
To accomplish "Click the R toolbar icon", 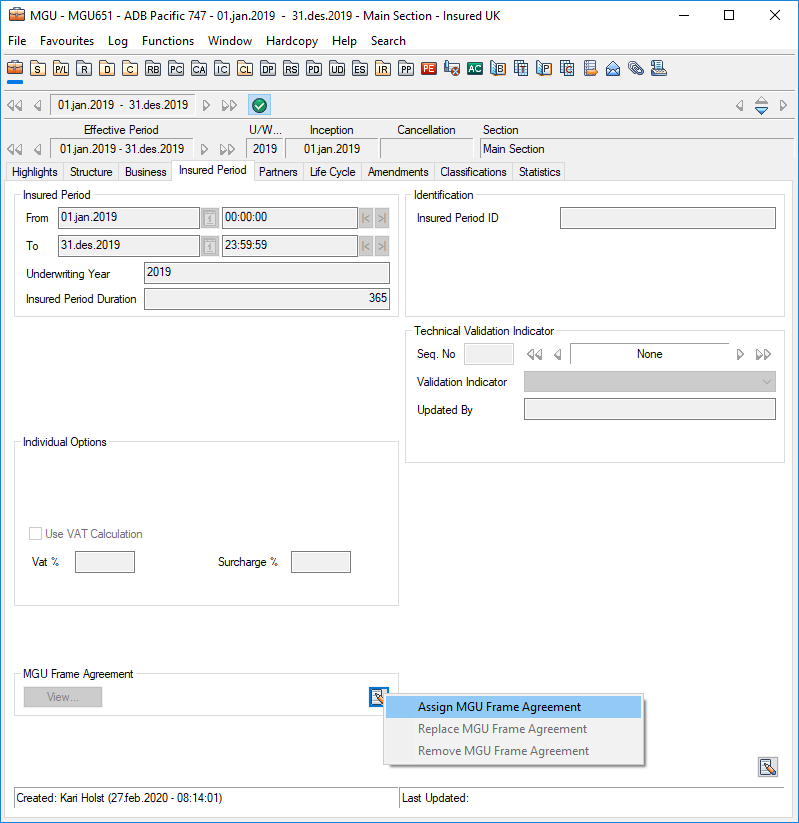I will coord(84,69).
